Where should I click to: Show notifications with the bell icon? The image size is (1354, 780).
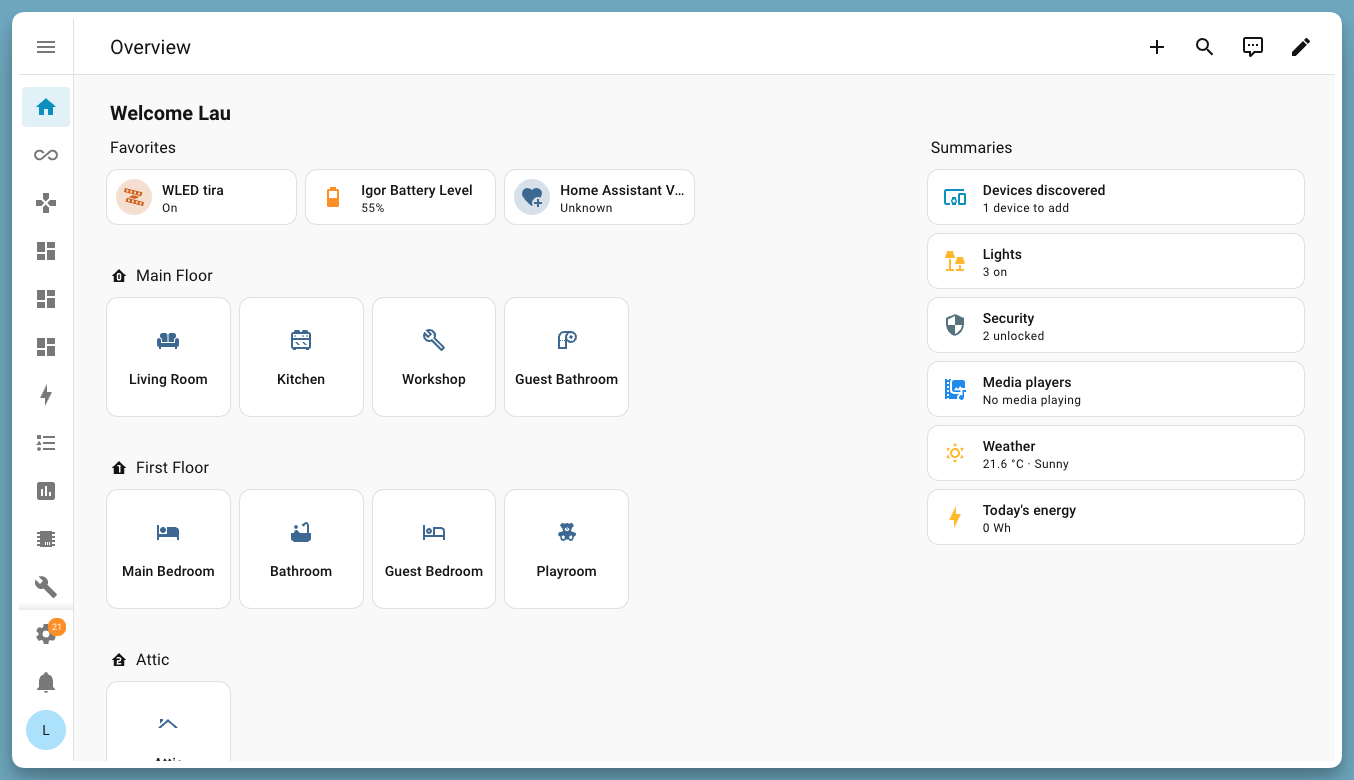[x=45, y=682]
